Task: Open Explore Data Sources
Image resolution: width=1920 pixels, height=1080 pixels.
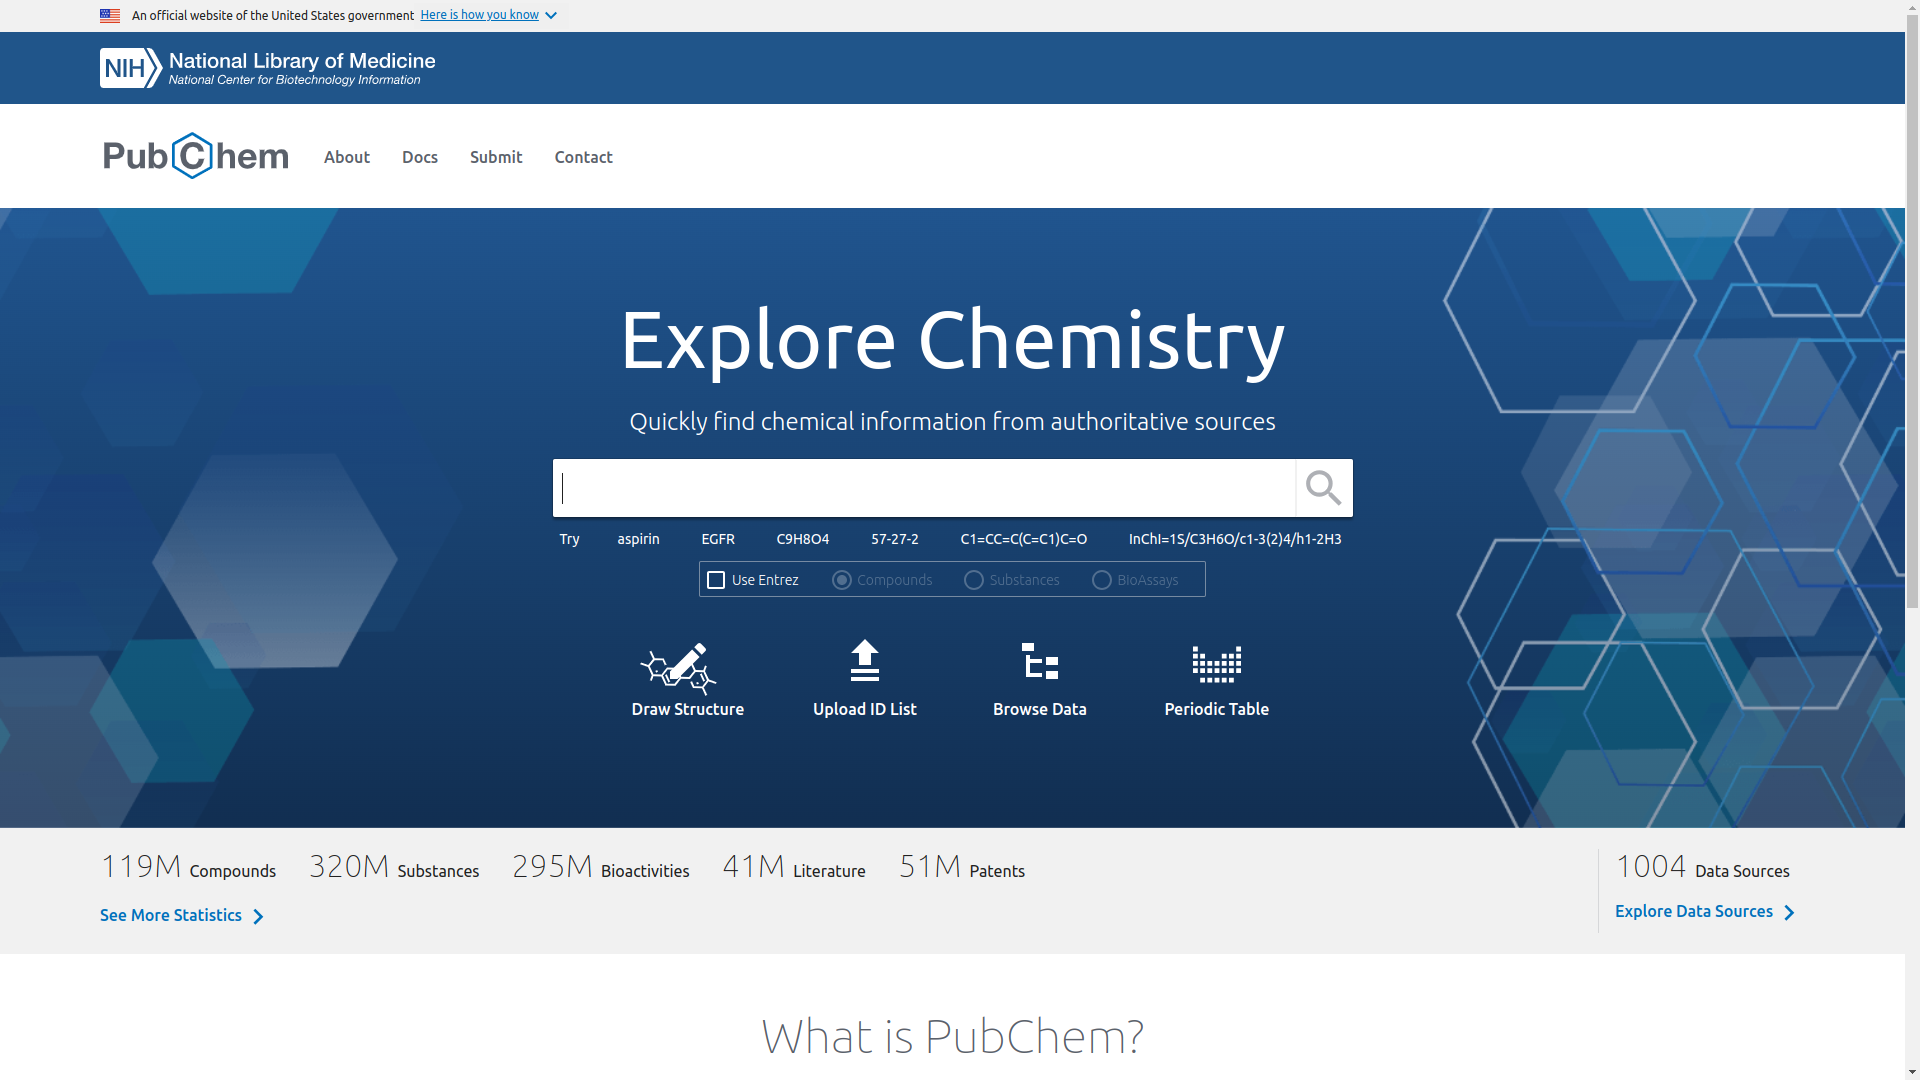Action: pyautogui.click(x=1694, y=911)
